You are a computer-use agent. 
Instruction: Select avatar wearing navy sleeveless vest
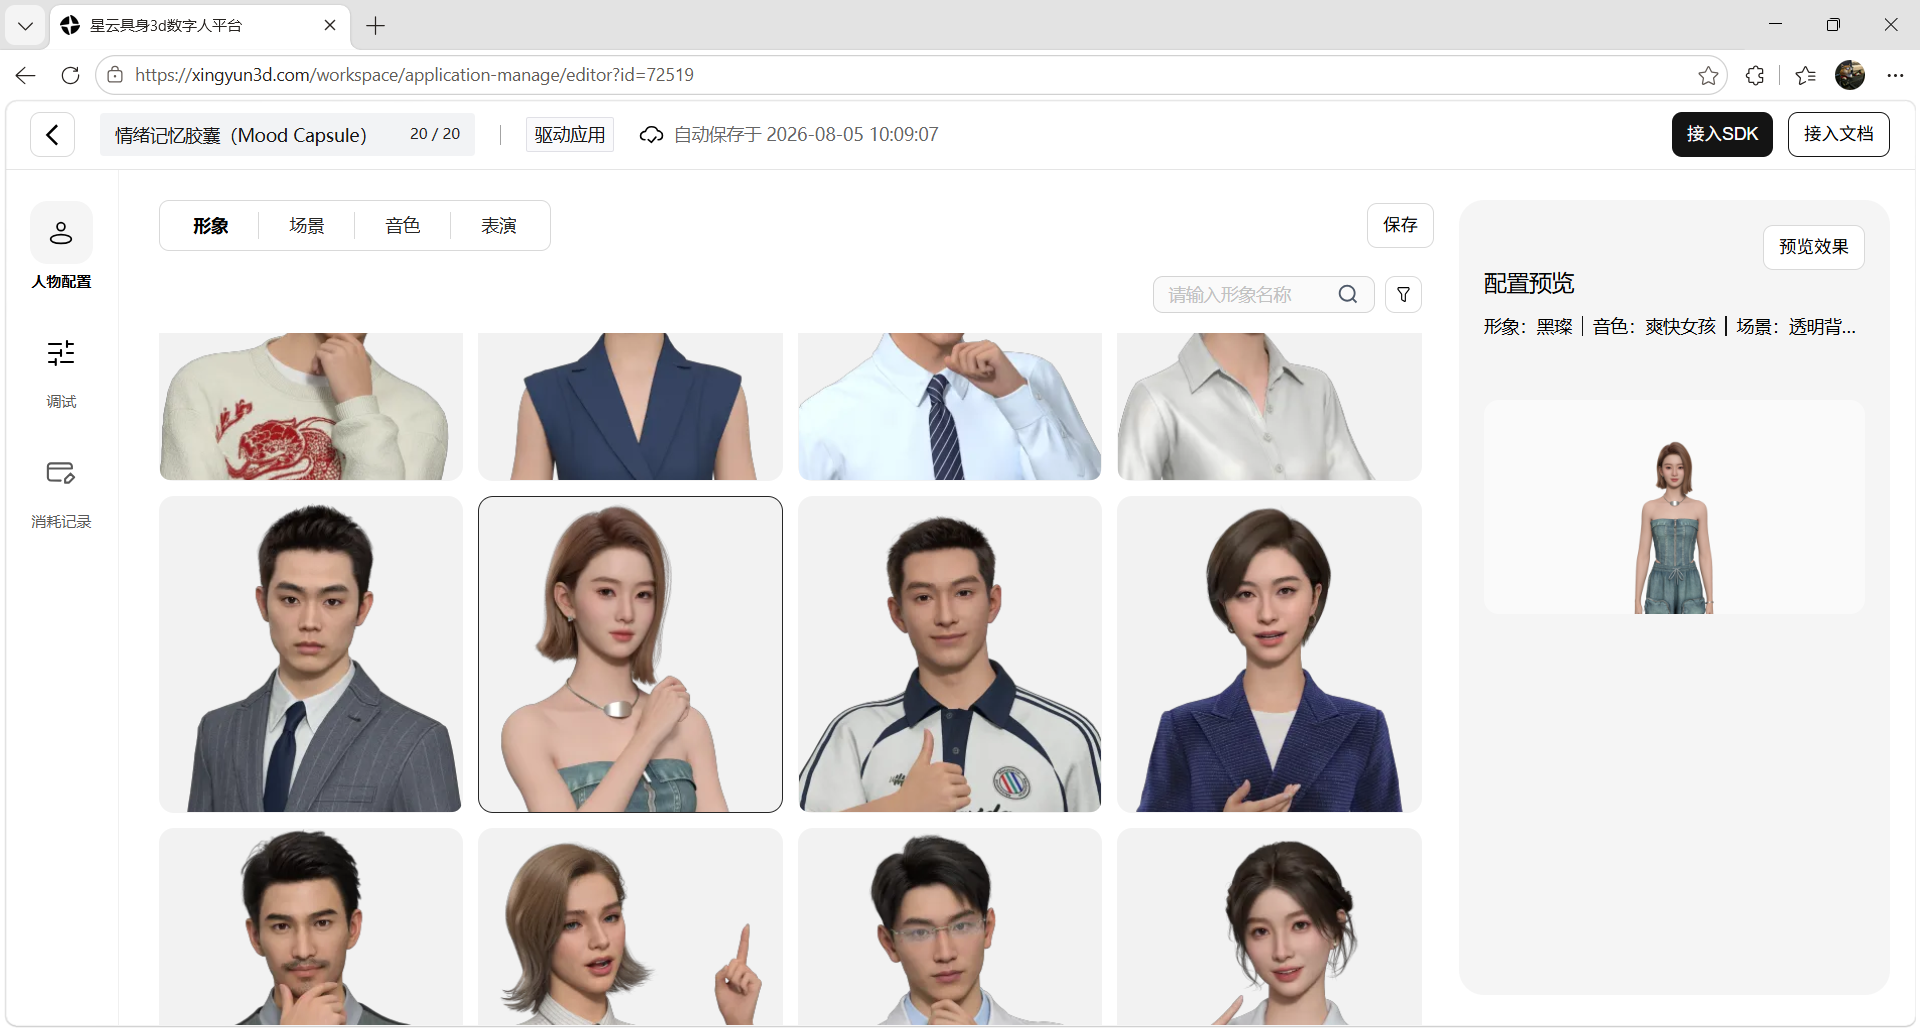click(x=630, y=406)
